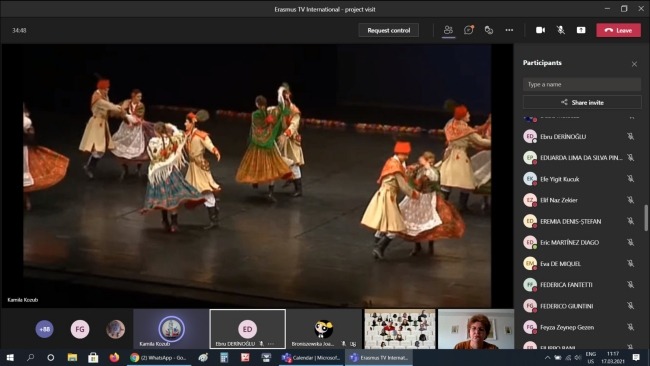Select participant EREMIA DENIS-ŞTEFAN
The width and height of the screenshot is (650, 366).
point(582,221)
